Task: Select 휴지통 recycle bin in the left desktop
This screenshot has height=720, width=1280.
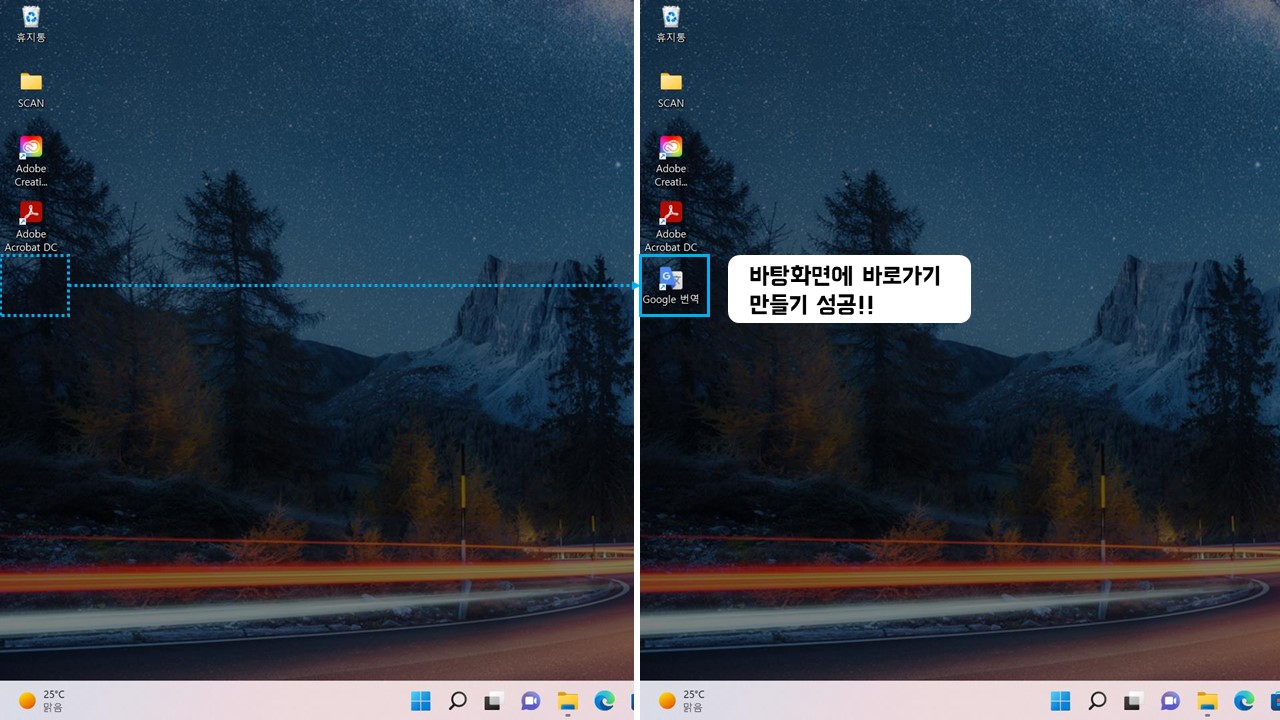Action: (x=31, y=24)
